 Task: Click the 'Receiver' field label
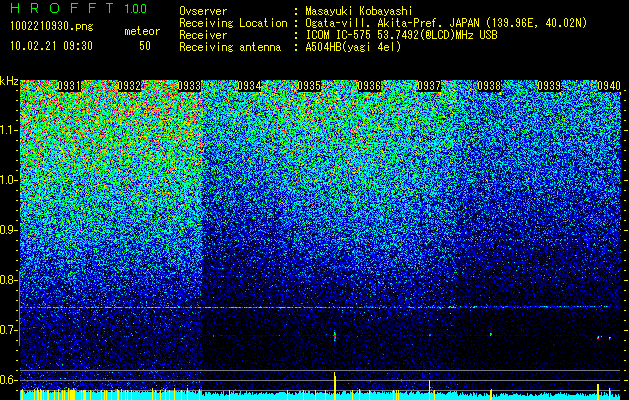(203, 35)
